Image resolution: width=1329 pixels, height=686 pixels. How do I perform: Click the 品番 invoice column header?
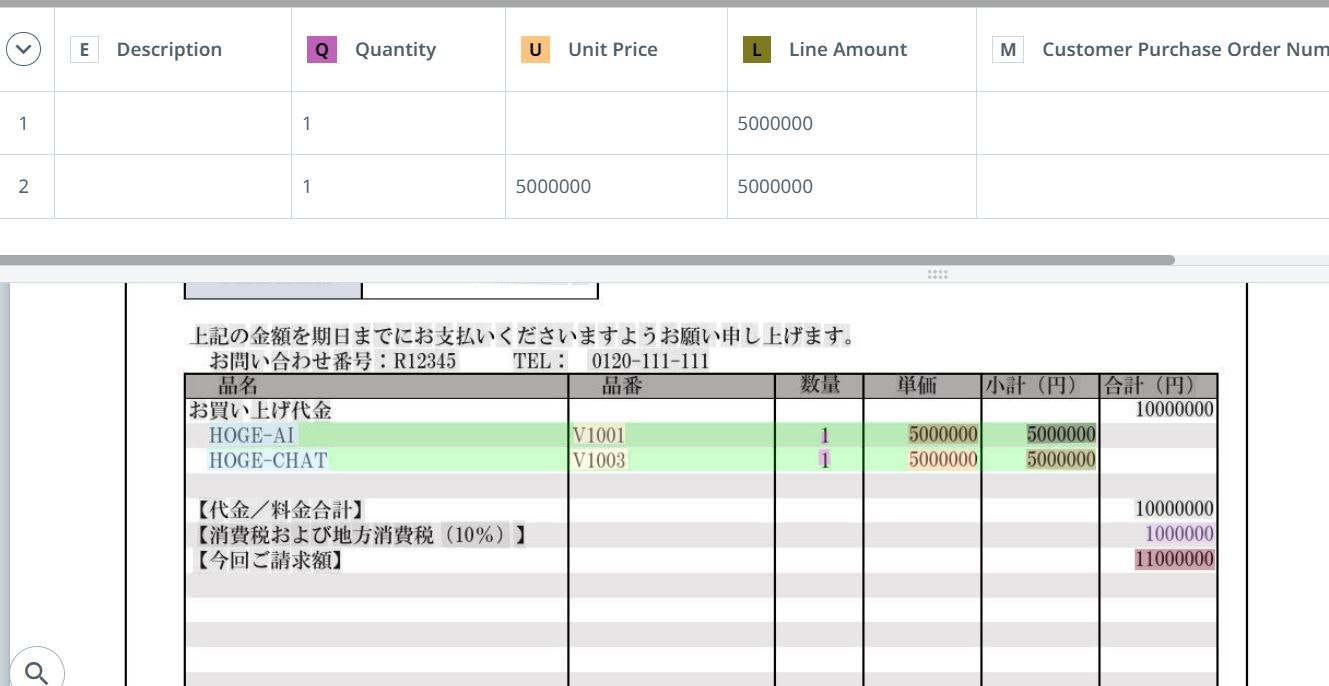621,385
